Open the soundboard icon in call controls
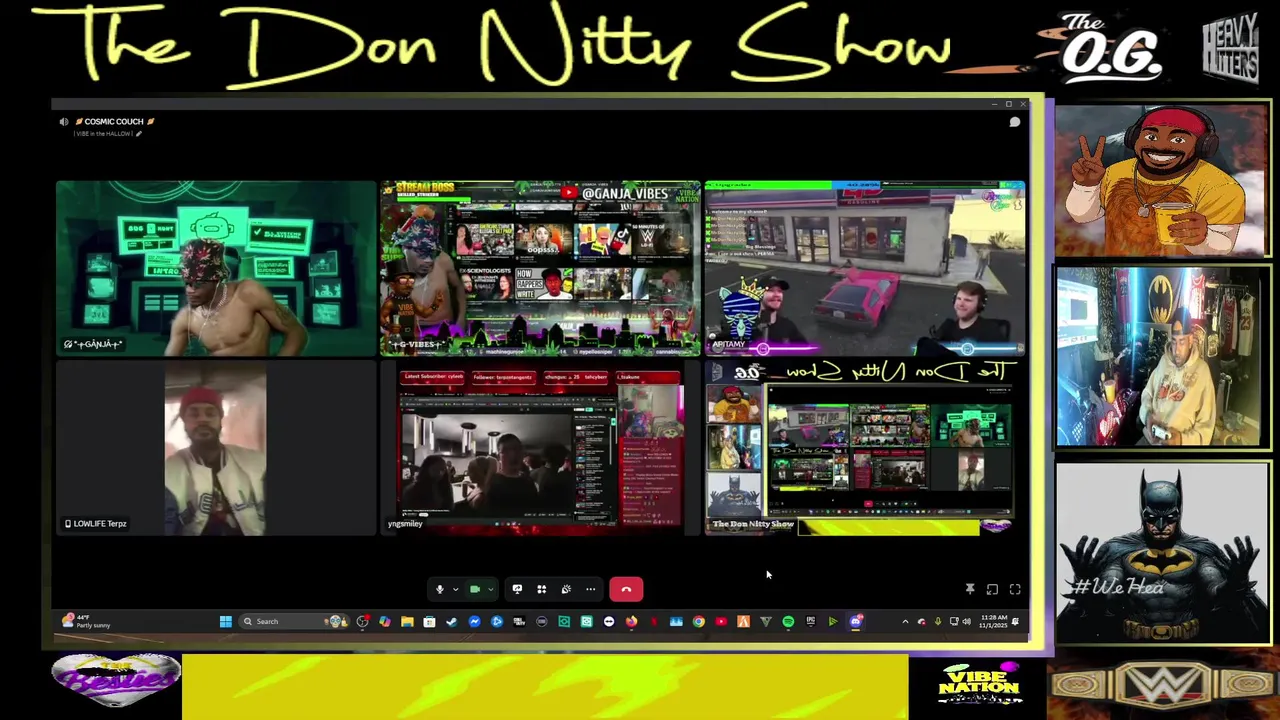 tap(566, 589)
